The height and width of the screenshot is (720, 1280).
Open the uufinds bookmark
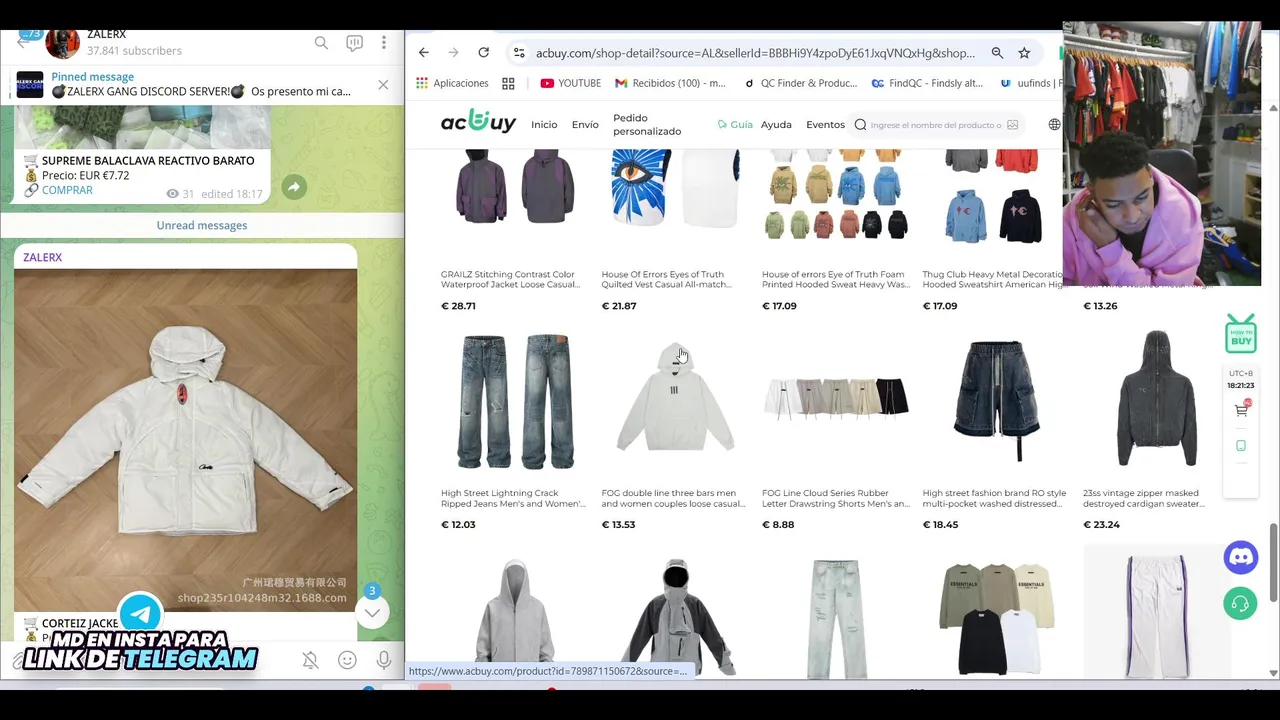tap(1030, 83)
